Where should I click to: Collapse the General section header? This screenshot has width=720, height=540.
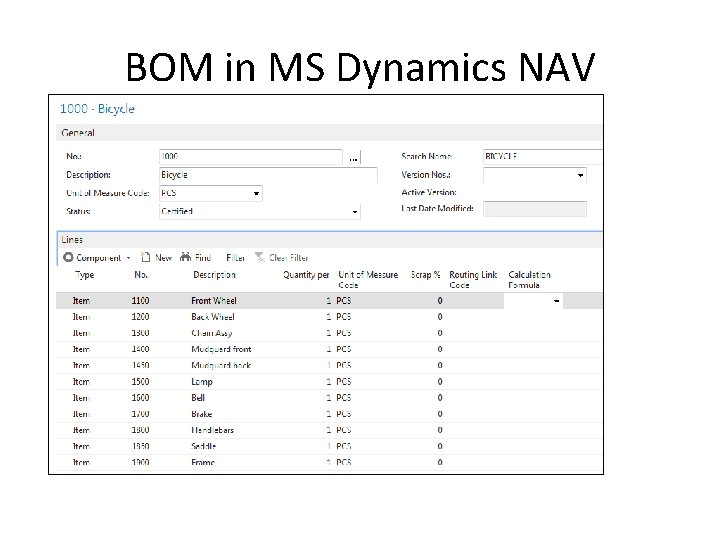[x=329, y=133]
